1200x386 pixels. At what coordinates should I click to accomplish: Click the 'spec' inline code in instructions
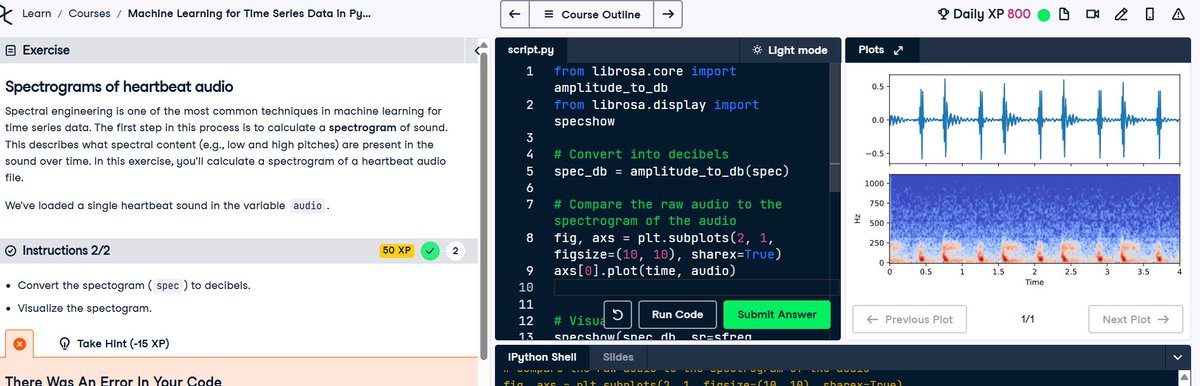click(x=168, y=285)
